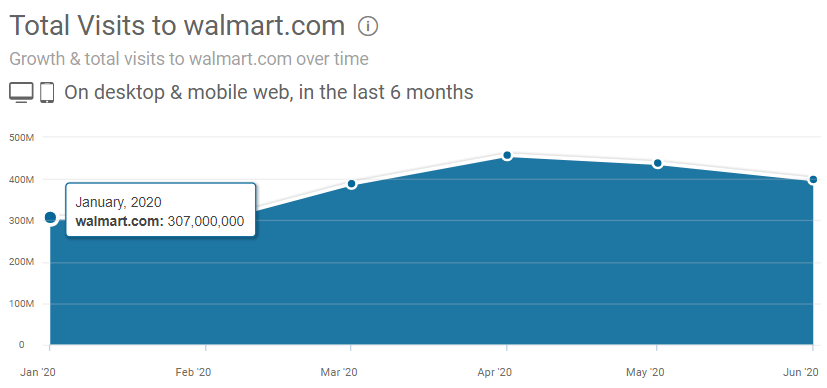Click the Jan '20 axis label
Image resolution: width=827 pixels, height=388 pixels.
pos(38,373)
